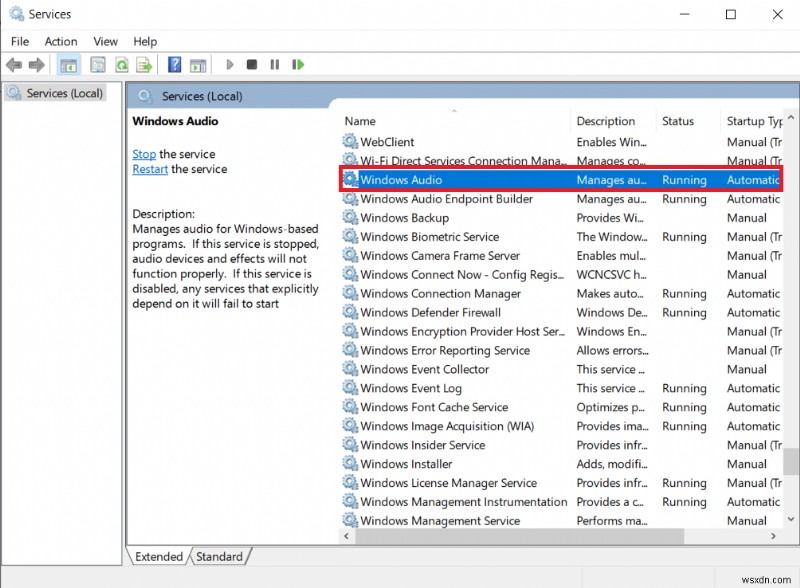Image resolution: width=800 pixels, height=588 pixels.
Task: Pause the service using the pause icon
Action: tap(275, 64)
